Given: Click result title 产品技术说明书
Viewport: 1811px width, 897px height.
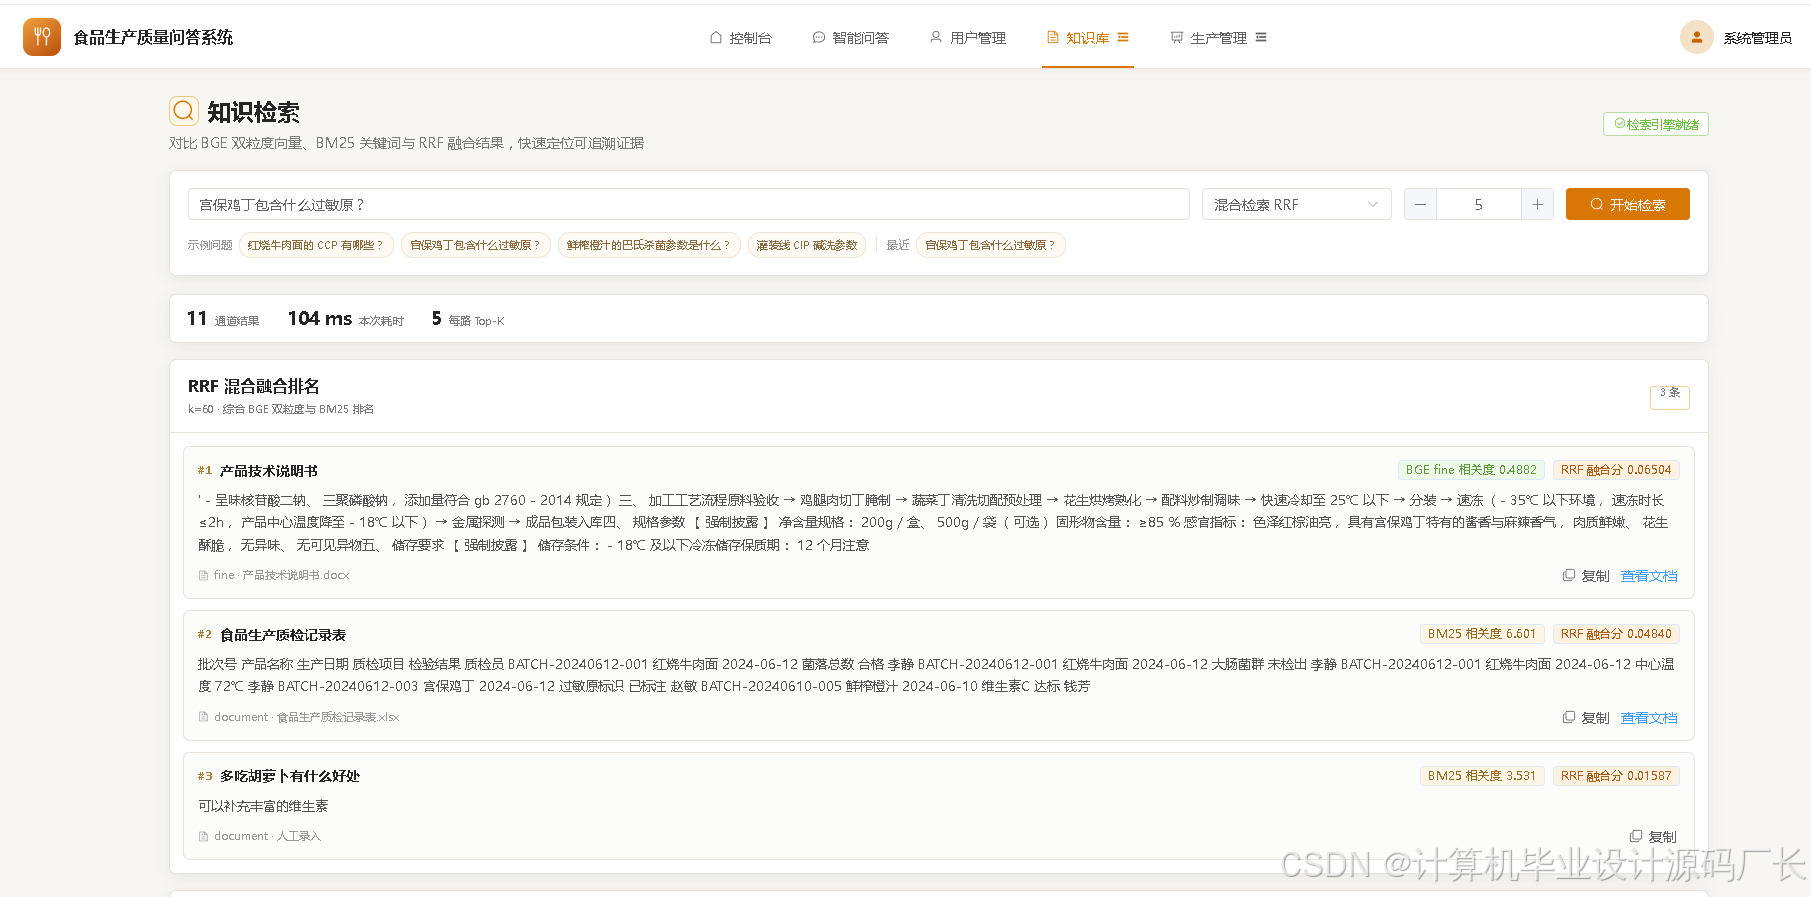Looking at the screenshot, I should point(268,471).
